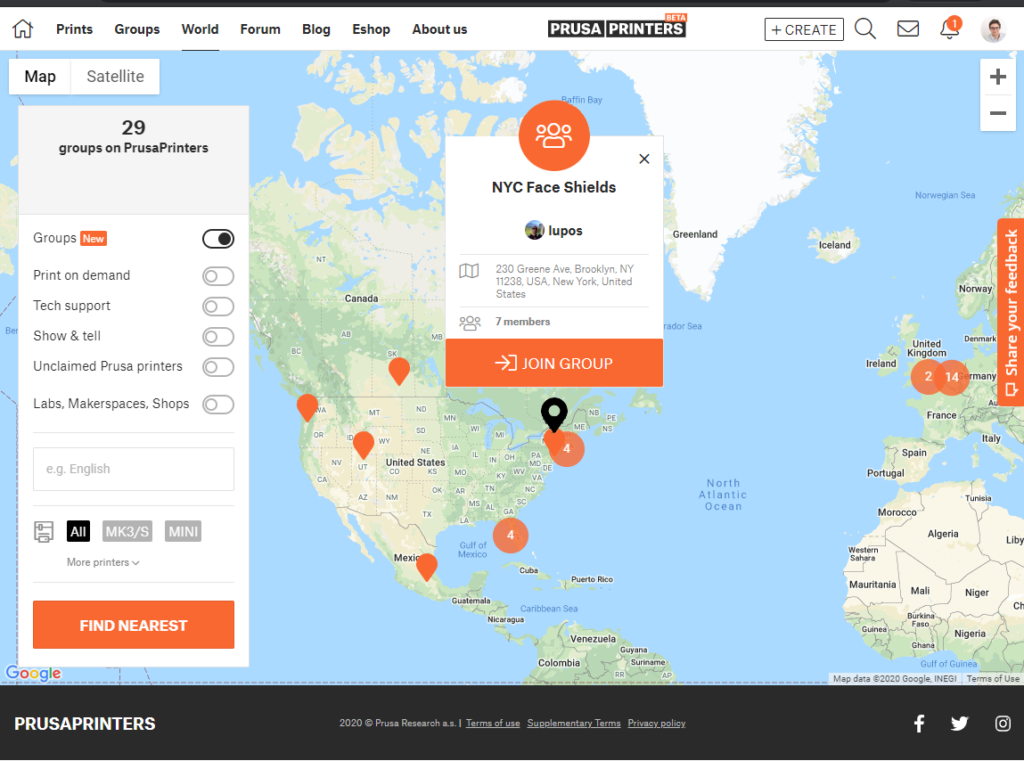Screen dimensions: 1024x761
Task: Open the Facebook footer icon
Action: point(919,723)
